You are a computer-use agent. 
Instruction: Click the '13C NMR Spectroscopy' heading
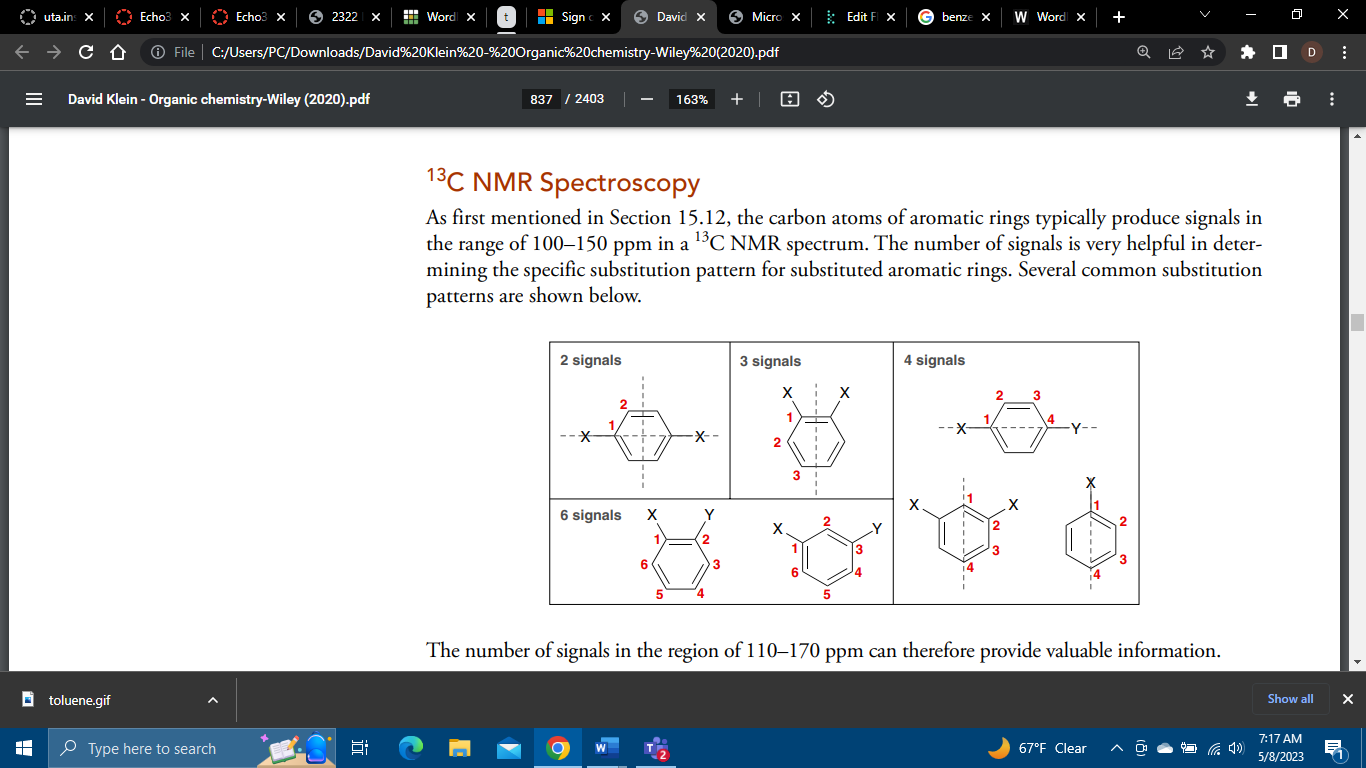click(563, 182)
